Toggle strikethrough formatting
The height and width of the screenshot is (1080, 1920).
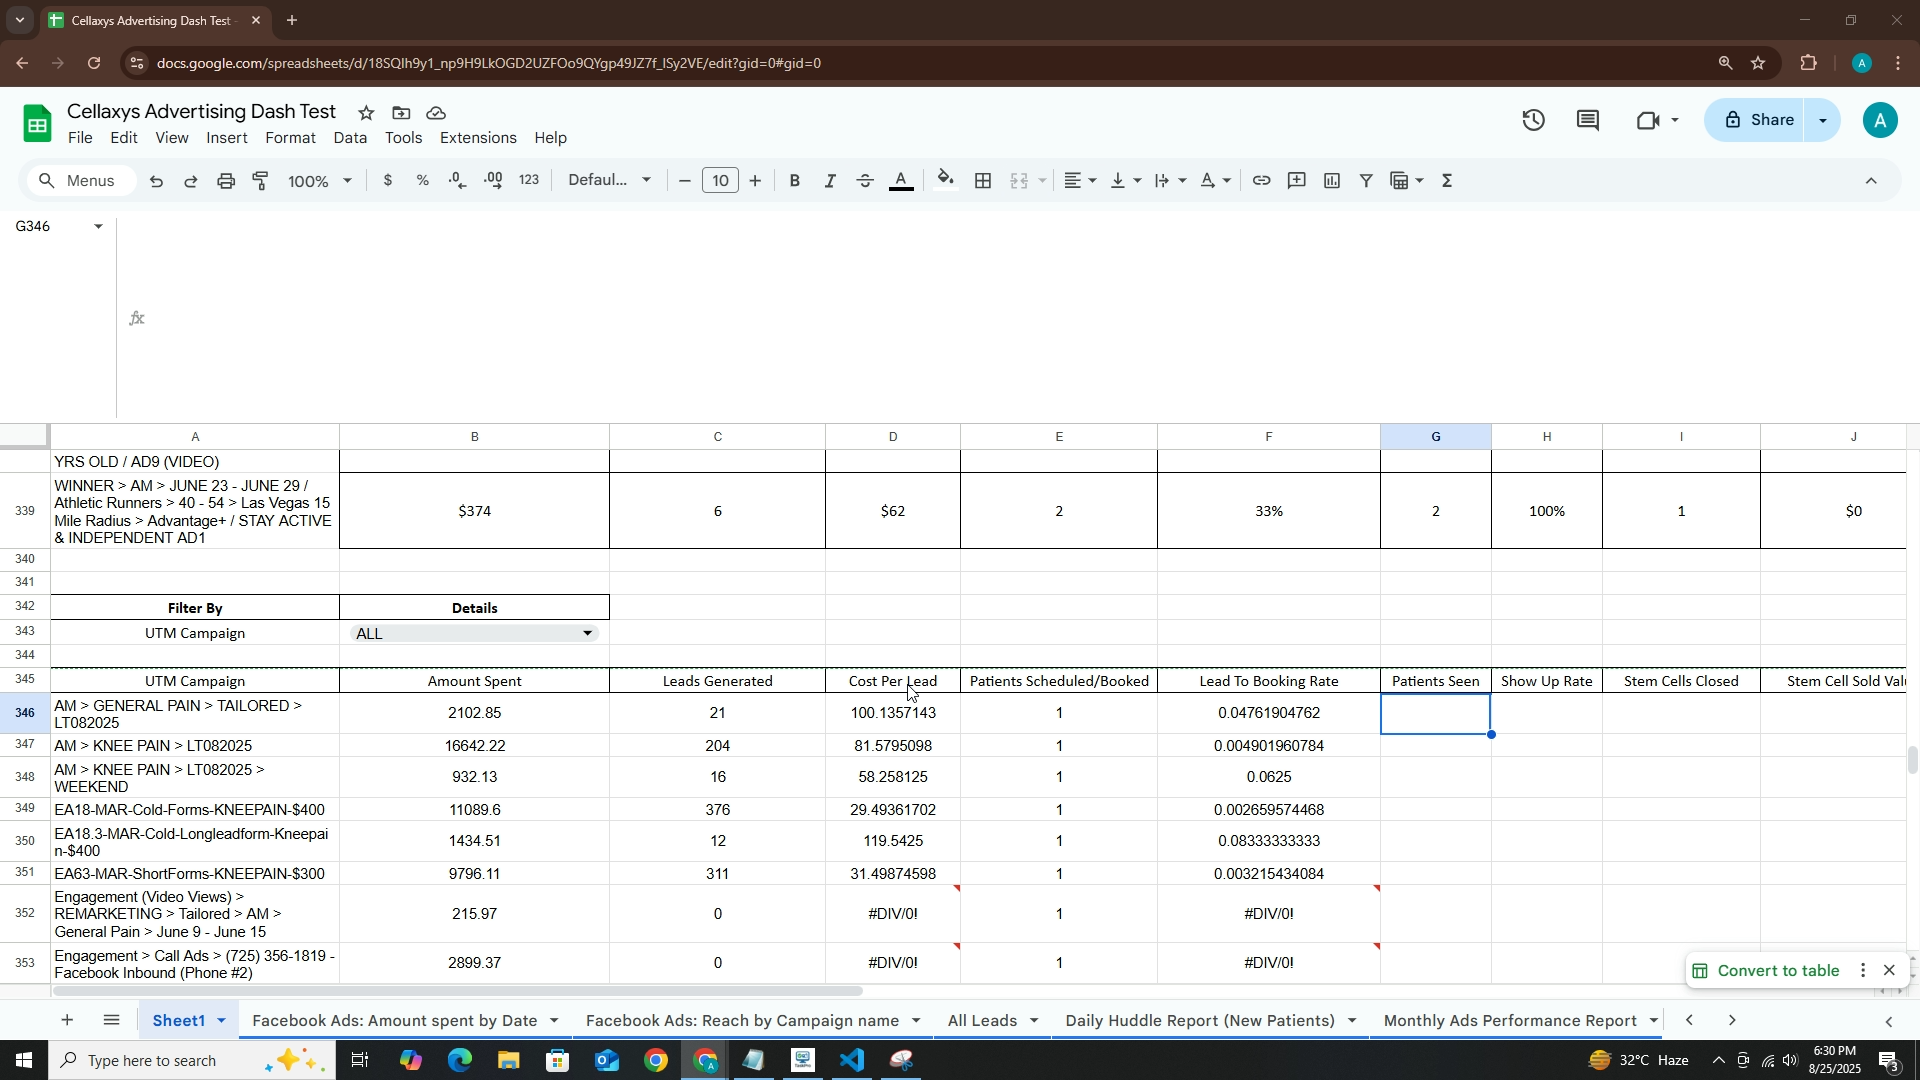tap(866, 181)
